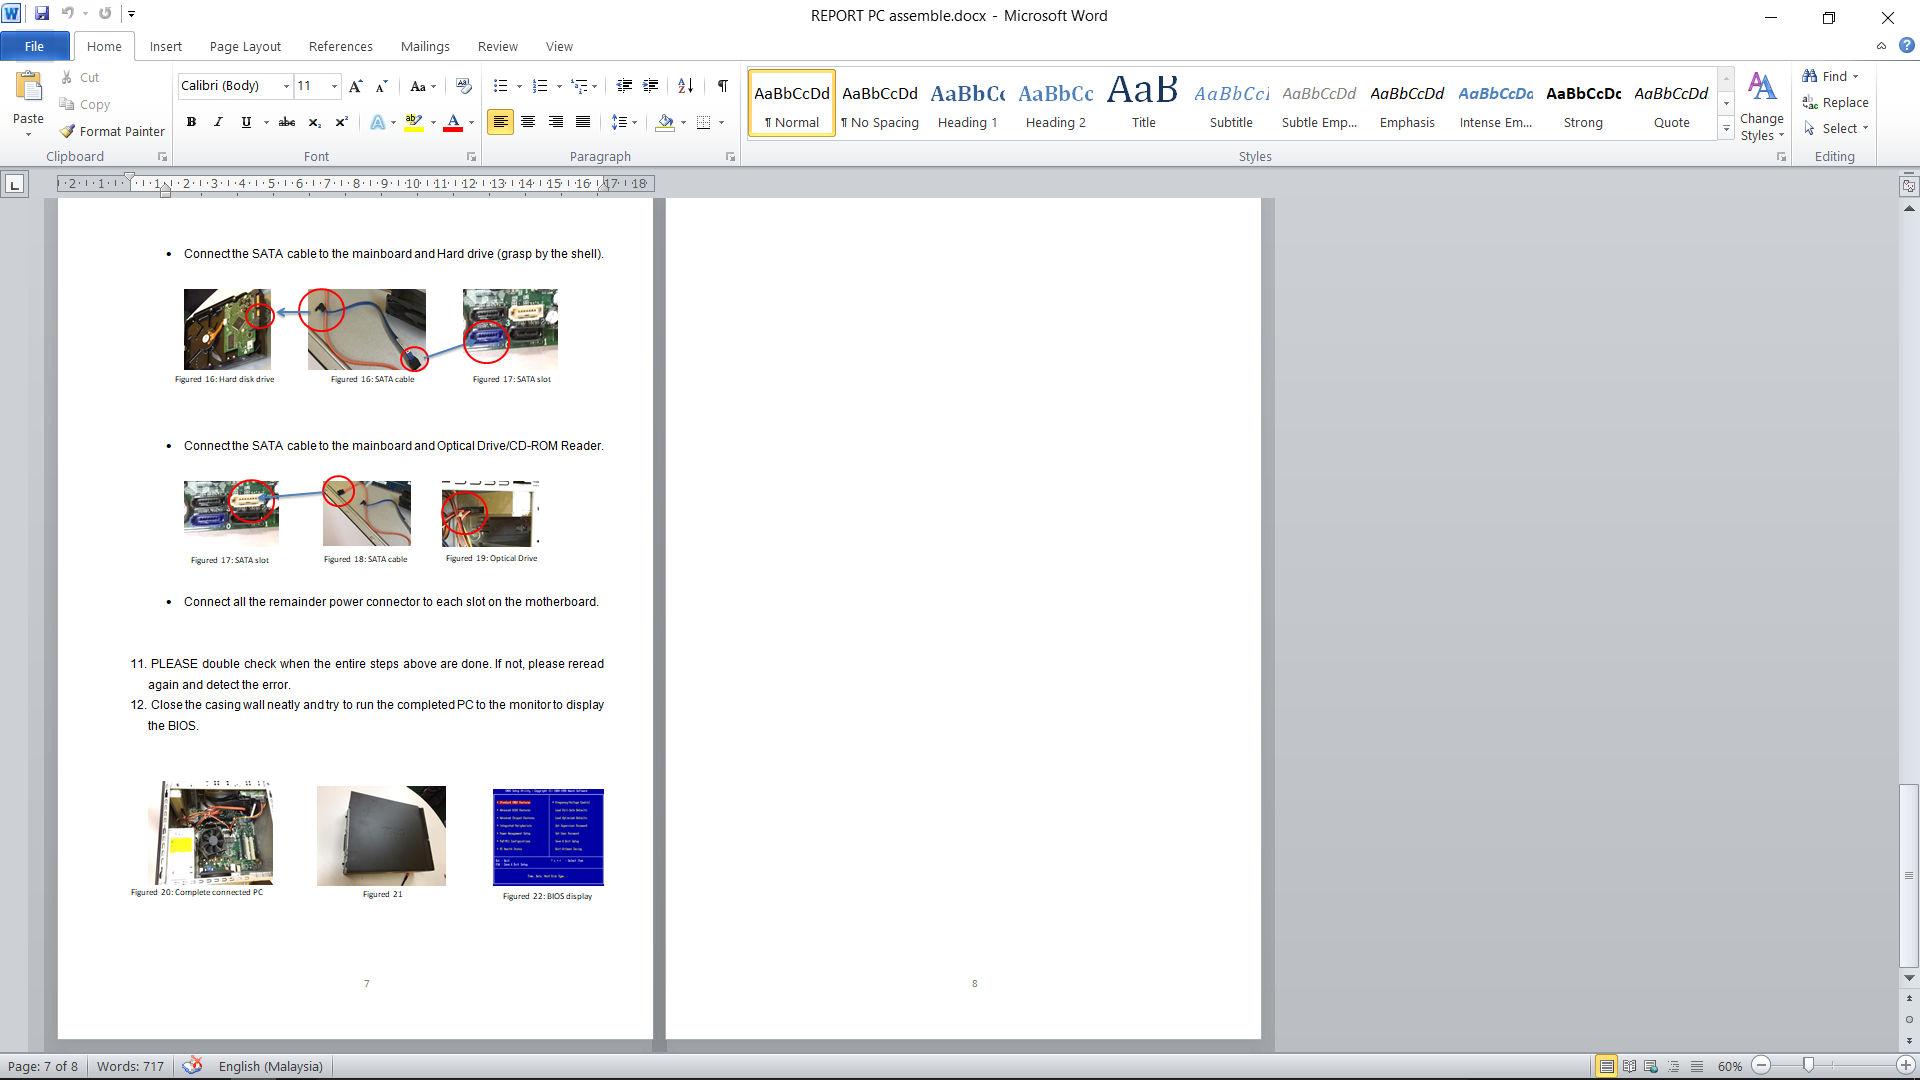Viewport: 1920px width, 1080px height.
Task: Expand the Styles gallery More arrow
Action: click(x=1726, y=128)
